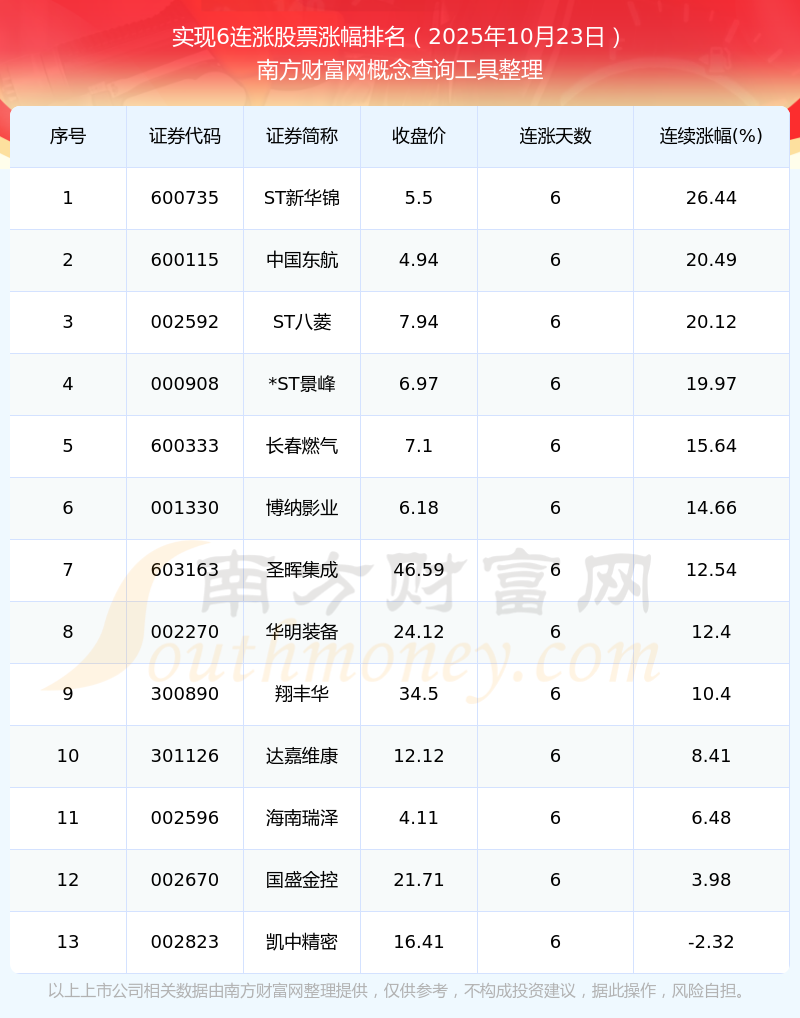Click the 连涨天数 column header

point(555,136)
